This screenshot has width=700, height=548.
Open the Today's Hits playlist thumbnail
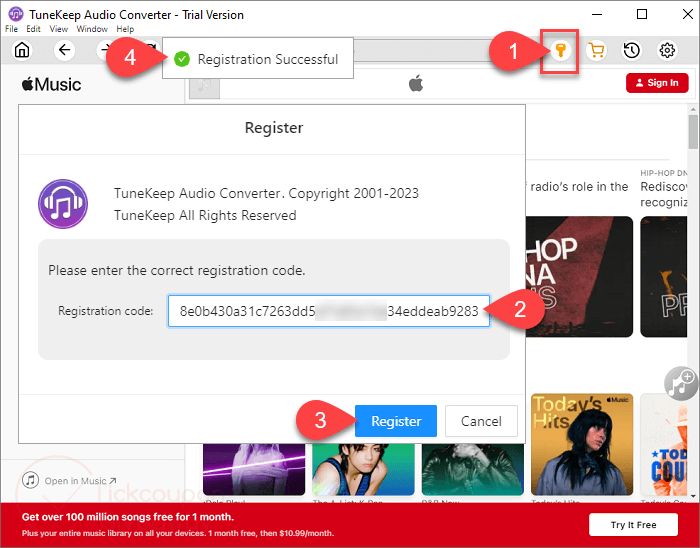[x=582, y=444]
